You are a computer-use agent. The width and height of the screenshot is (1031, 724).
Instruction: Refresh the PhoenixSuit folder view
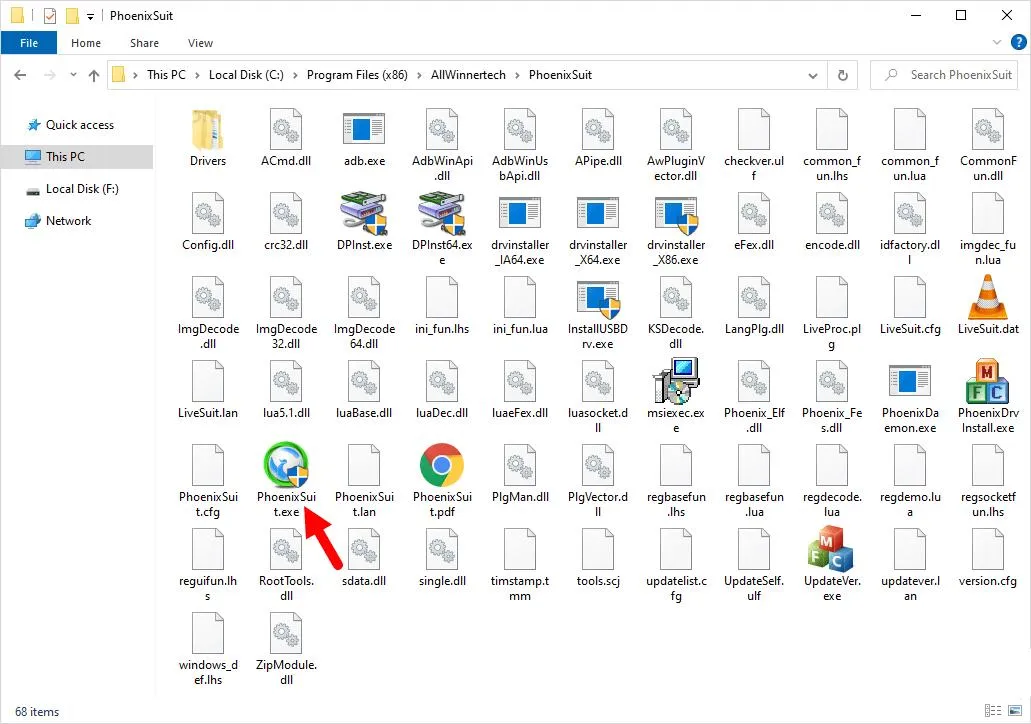tap(842, 76)
